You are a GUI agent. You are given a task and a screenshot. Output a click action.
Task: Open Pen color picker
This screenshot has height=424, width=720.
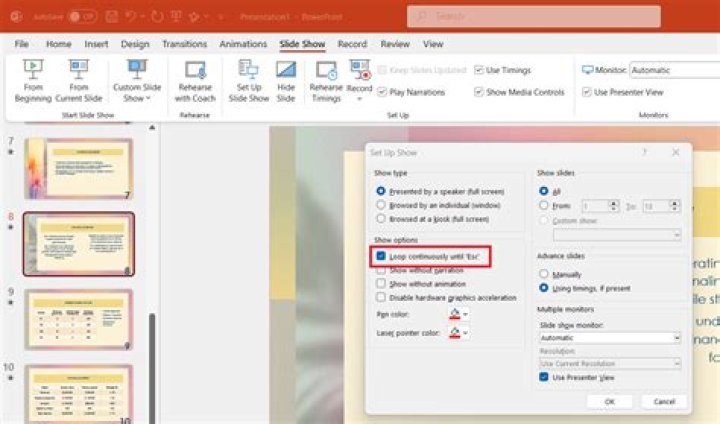pos(459,314)
